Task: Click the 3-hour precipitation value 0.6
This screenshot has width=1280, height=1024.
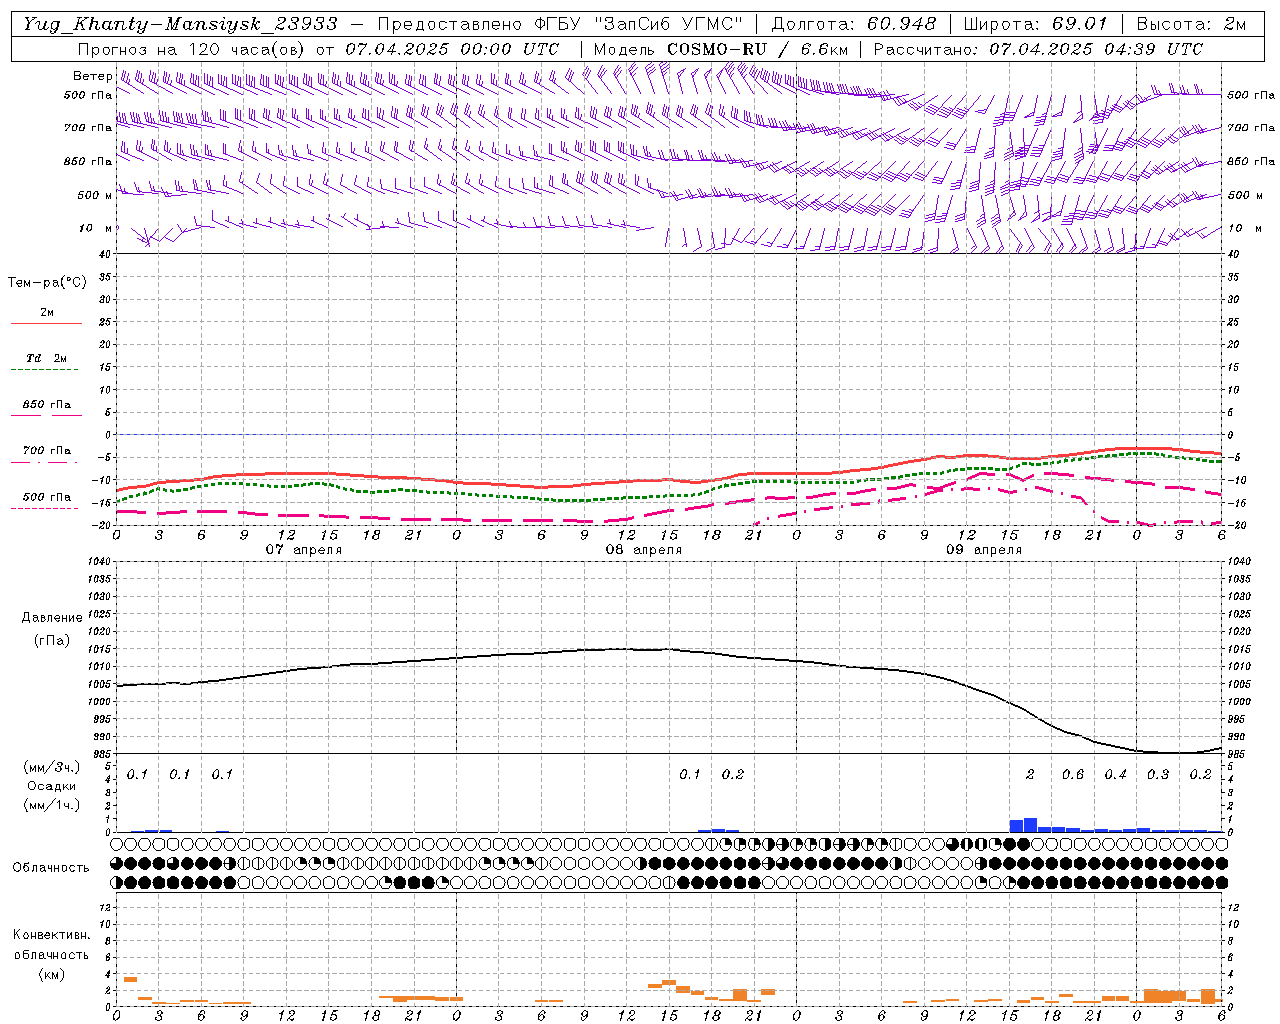Action: 1073,774
